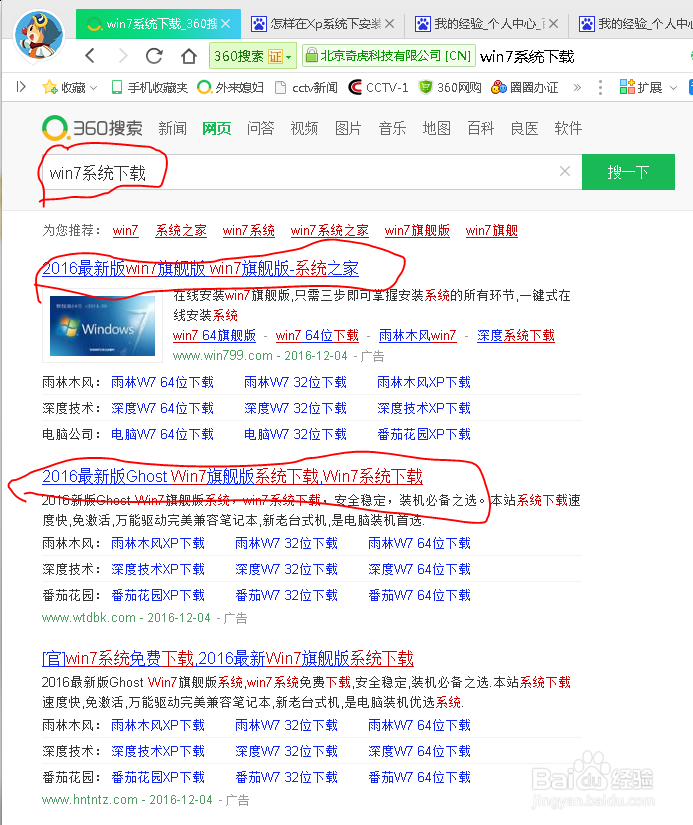693x825 pixels.
Task: Select the 软件 search category
Action: 568,128
